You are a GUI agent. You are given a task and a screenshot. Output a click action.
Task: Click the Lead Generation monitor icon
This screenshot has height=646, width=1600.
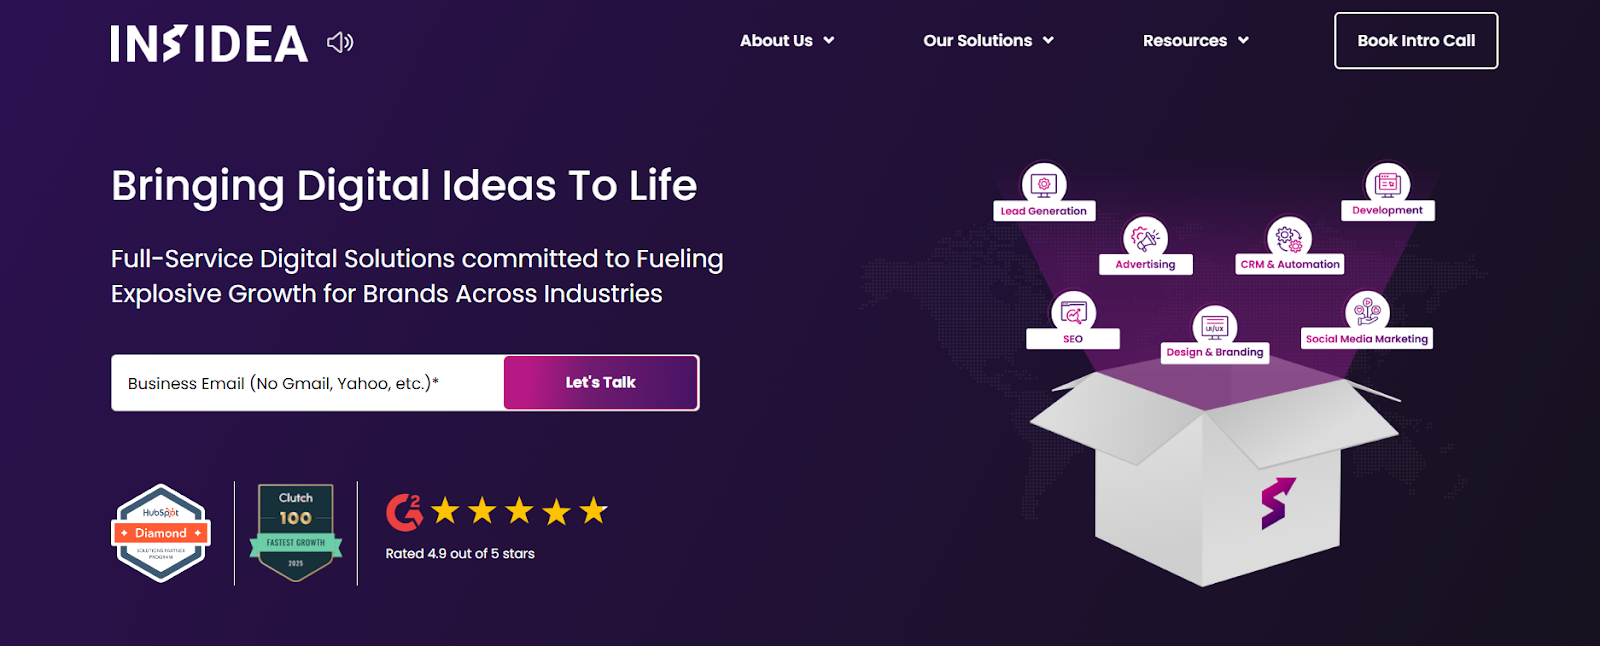[1043, 184]
